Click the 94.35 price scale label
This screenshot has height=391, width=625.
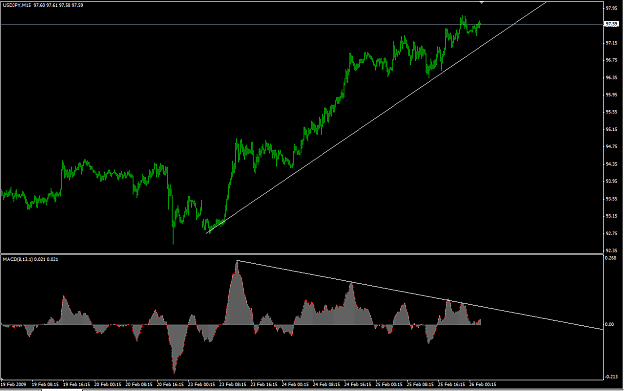pyautogui.click(x=611, y=164)
